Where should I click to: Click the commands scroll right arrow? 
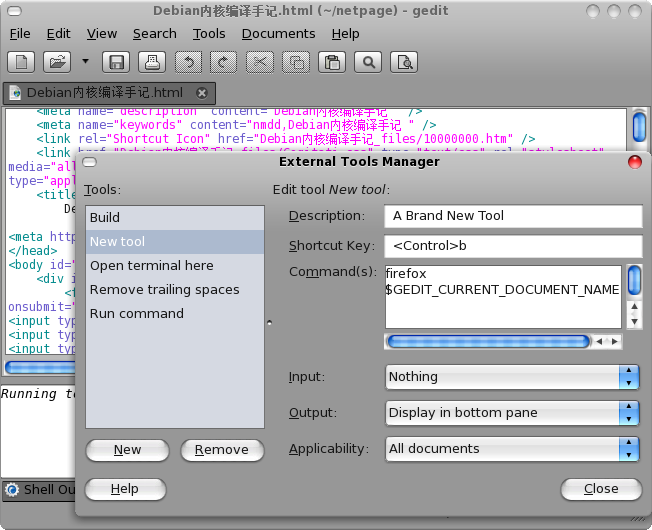pyautogui.click(x=614, y=342)
